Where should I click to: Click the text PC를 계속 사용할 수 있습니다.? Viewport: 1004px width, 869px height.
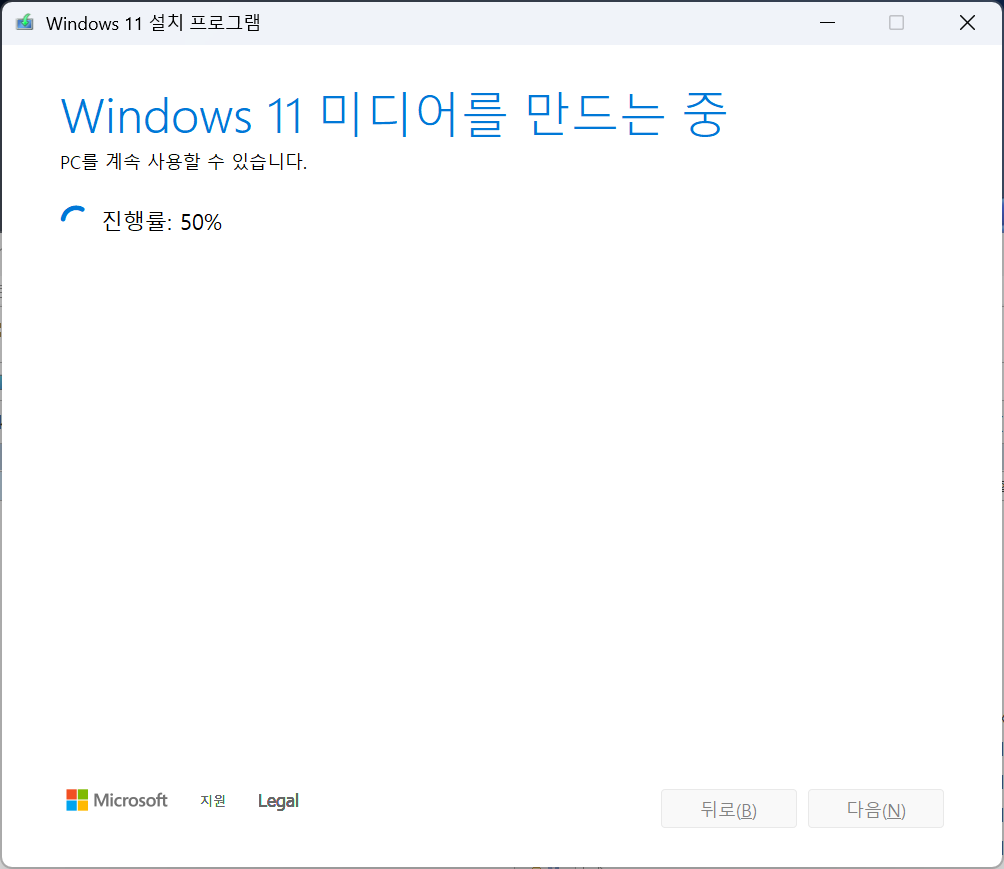click(184, 161)
